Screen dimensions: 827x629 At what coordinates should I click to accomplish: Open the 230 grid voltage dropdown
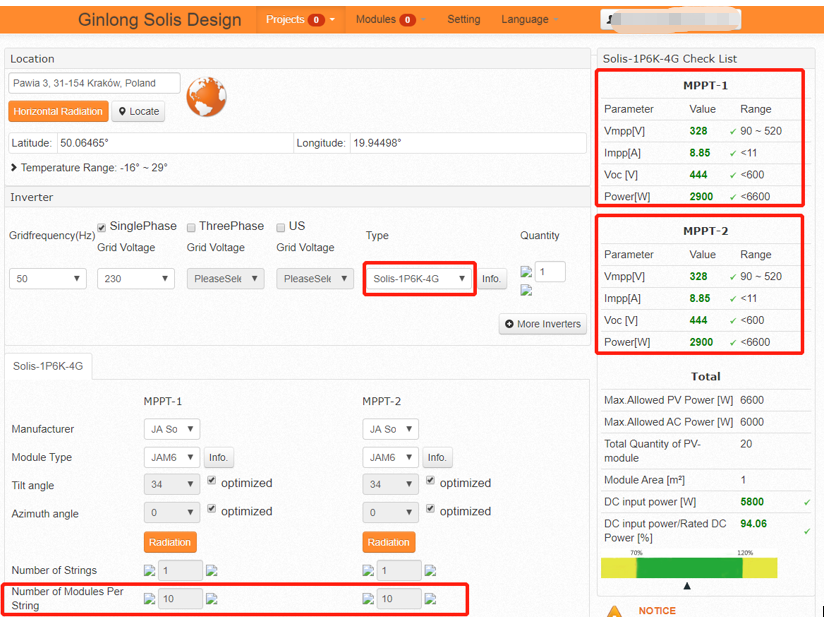(x=136, y=278)
